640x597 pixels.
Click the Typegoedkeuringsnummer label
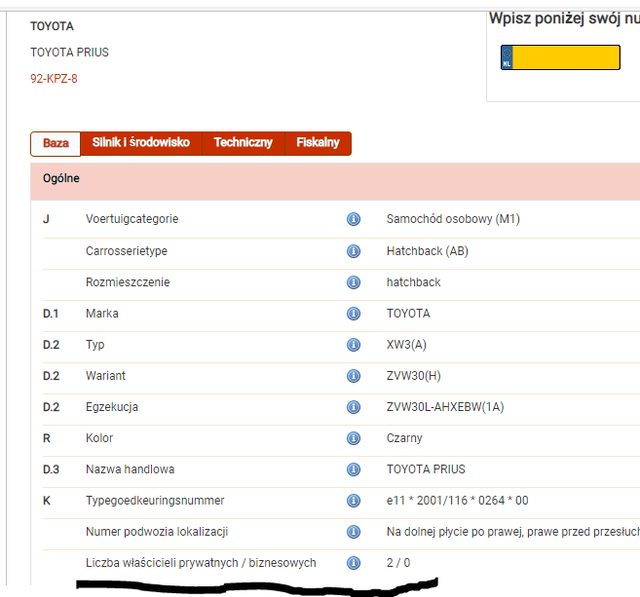pos(155,501)
